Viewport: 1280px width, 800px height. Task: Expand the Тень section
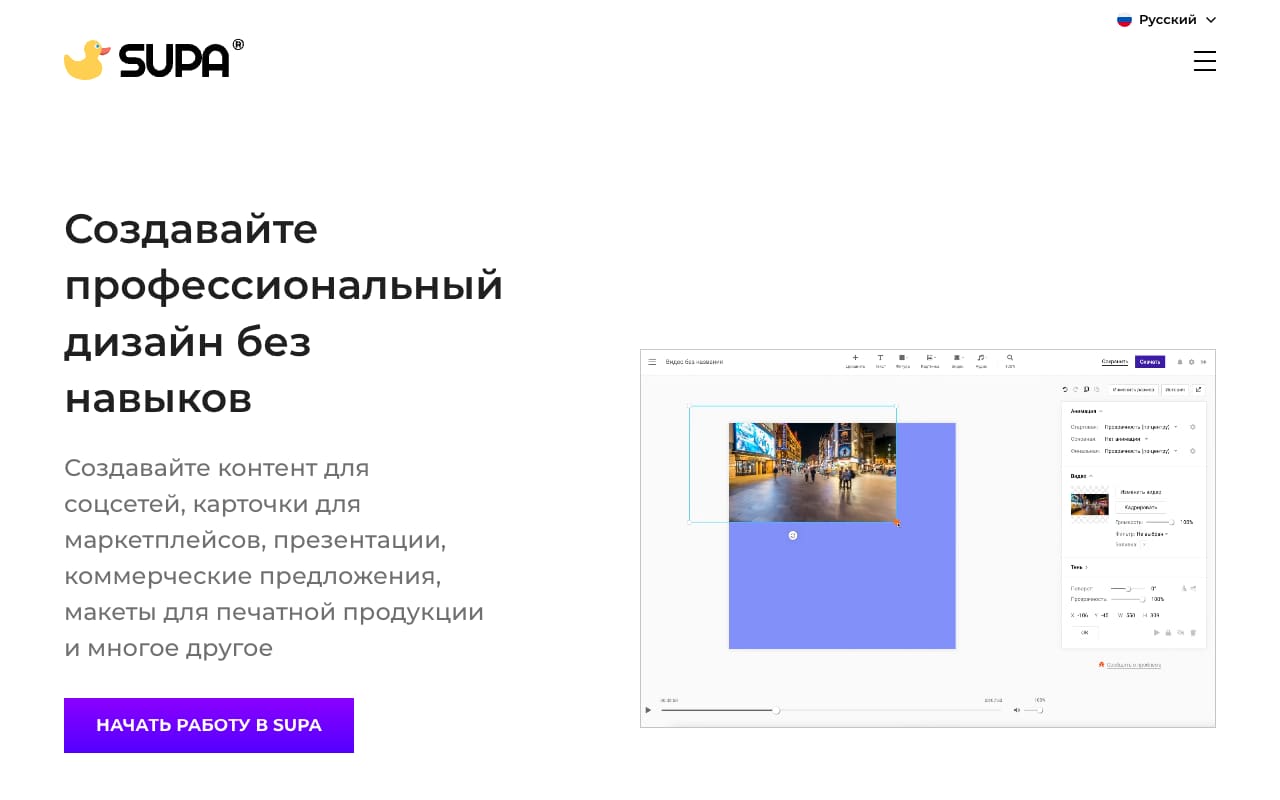(1079, 567)
